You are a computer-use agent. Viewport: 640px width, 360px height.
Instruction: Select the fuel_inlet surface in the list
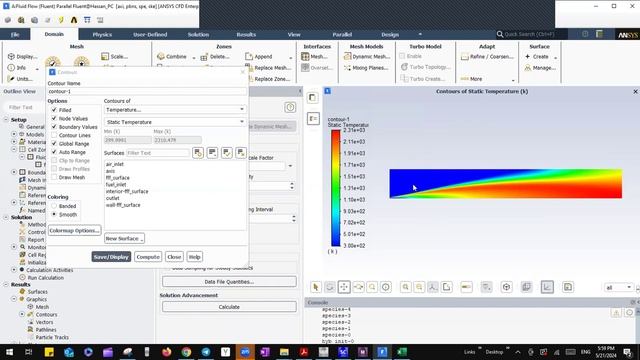(116, 184)
